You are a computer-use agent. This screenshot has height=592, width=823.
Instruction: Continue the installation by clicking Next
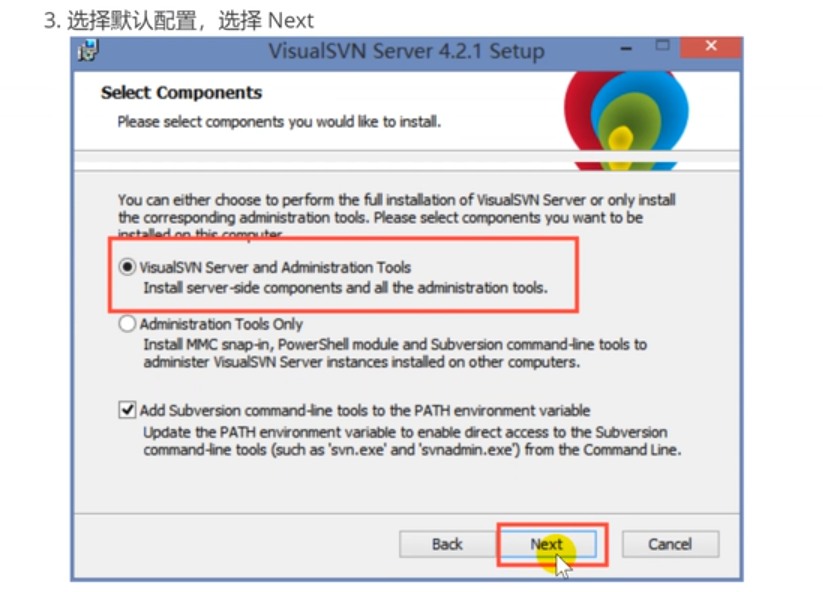[547, 544]
